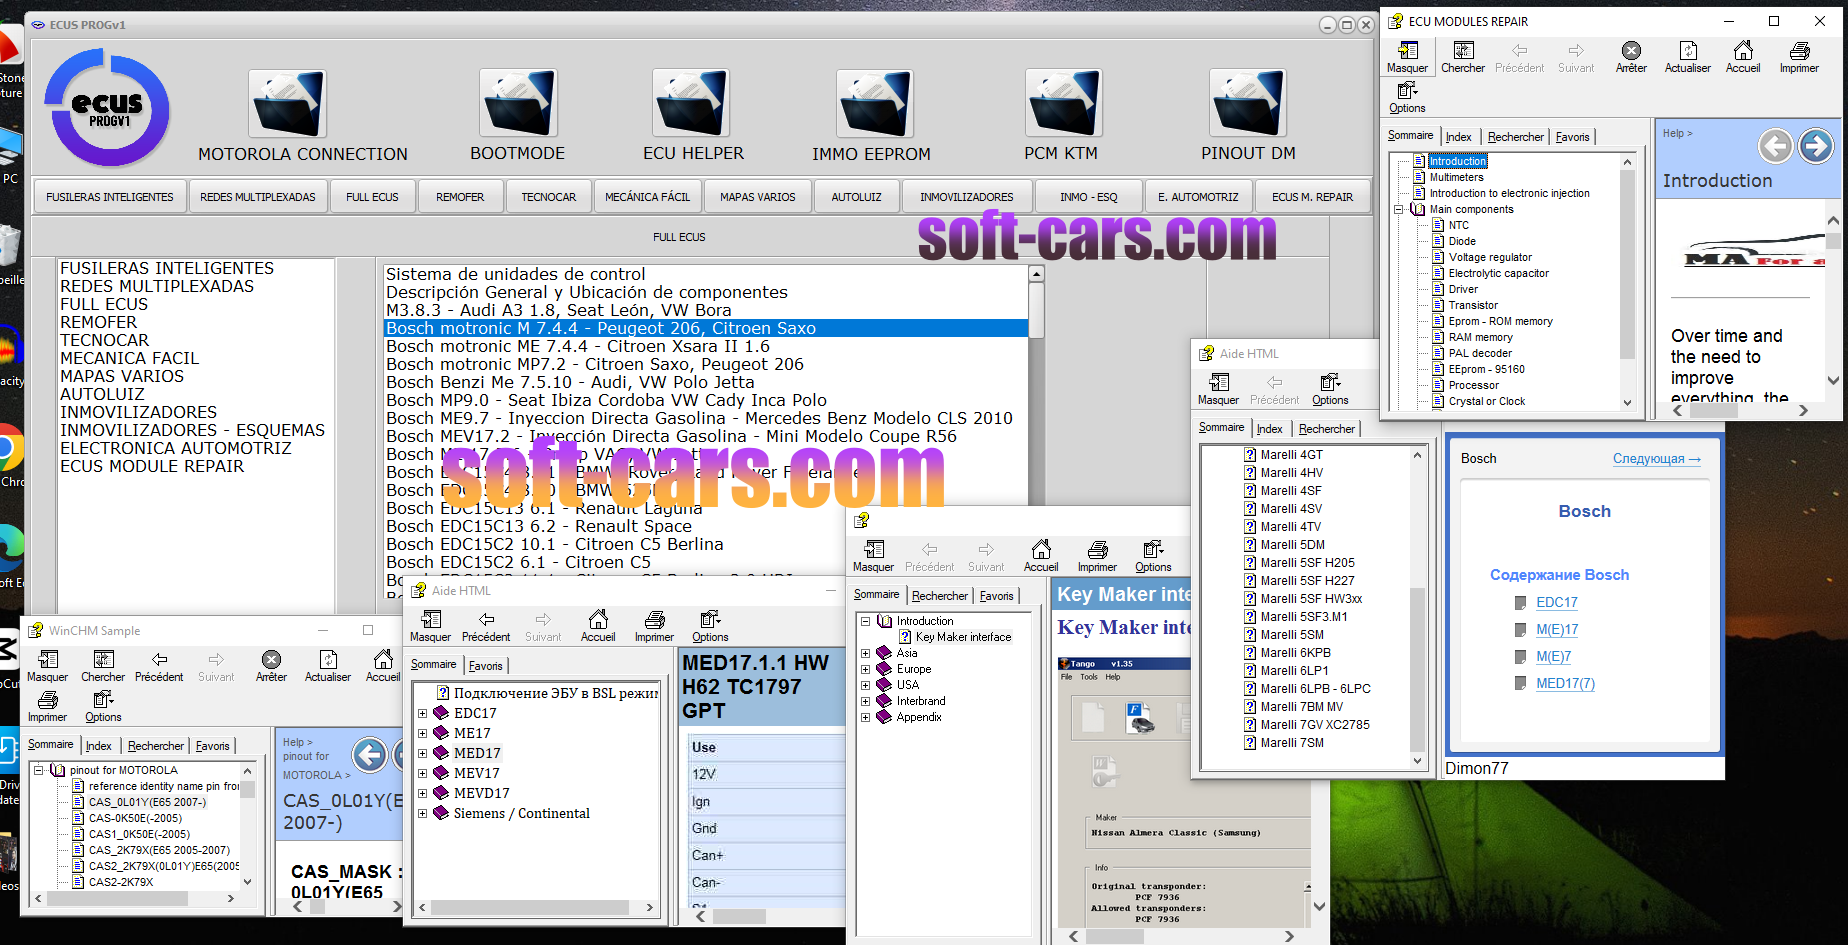The image size is (1848, 945).
Task: Collapse Main components tree node
Action: point(1399,209)
